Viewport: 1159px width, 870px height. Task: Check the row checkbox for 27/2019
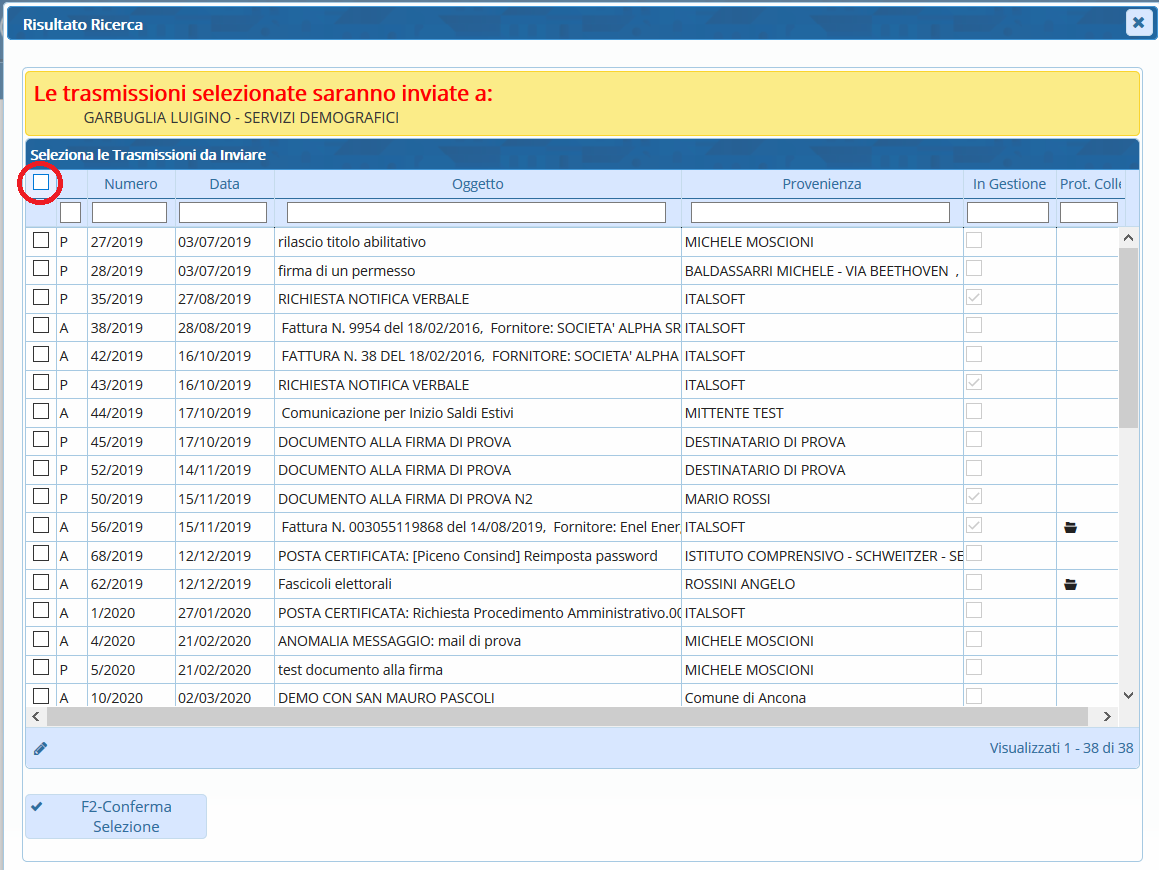41,241
